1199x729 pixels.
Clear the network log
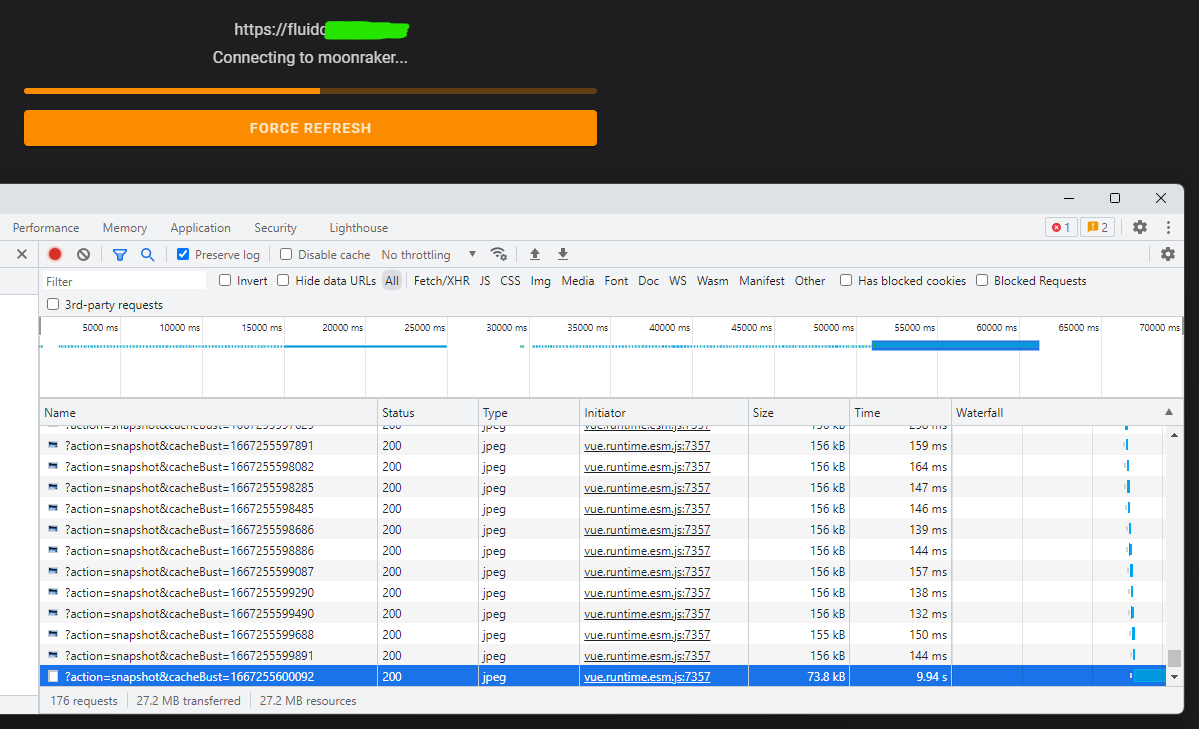click(x=83, y=255)
